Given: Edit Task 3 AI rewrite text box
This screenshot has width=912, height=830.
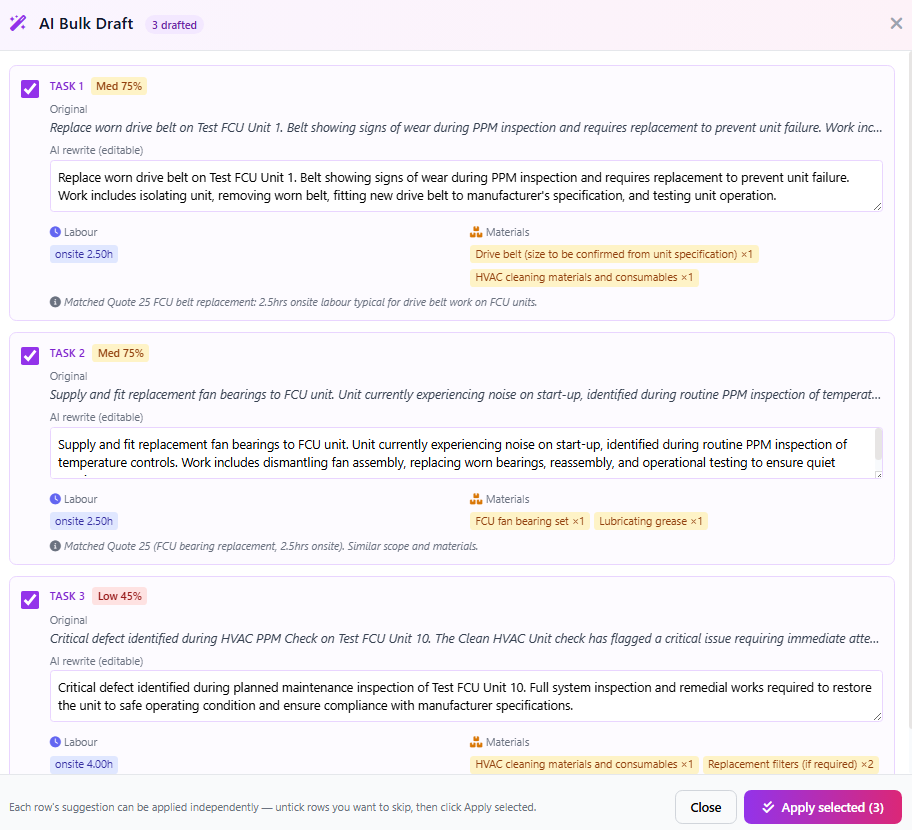Looking at the screenshot, I should [x=466, y=696].
